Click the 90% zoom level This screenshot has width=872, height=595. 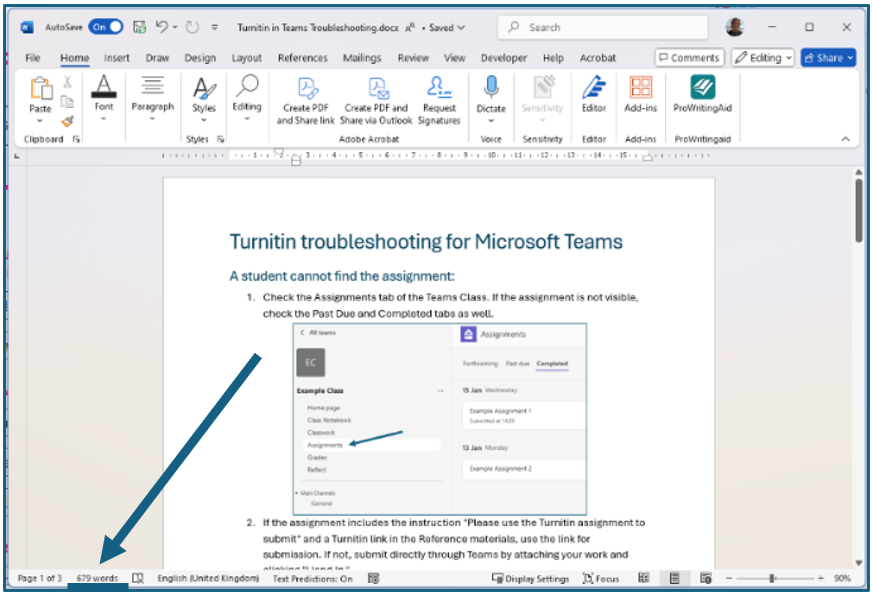click(843, 579)
